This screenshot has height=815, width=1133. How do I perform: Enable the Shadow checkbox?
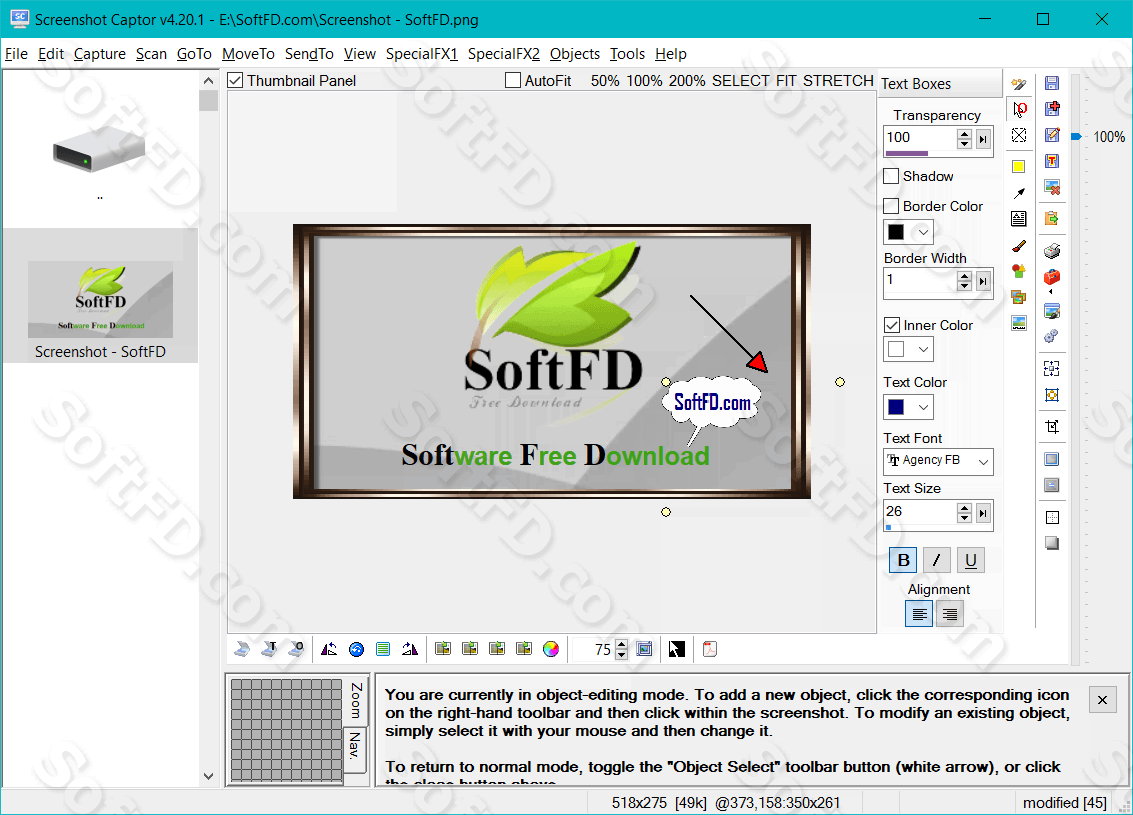(892, 176)
